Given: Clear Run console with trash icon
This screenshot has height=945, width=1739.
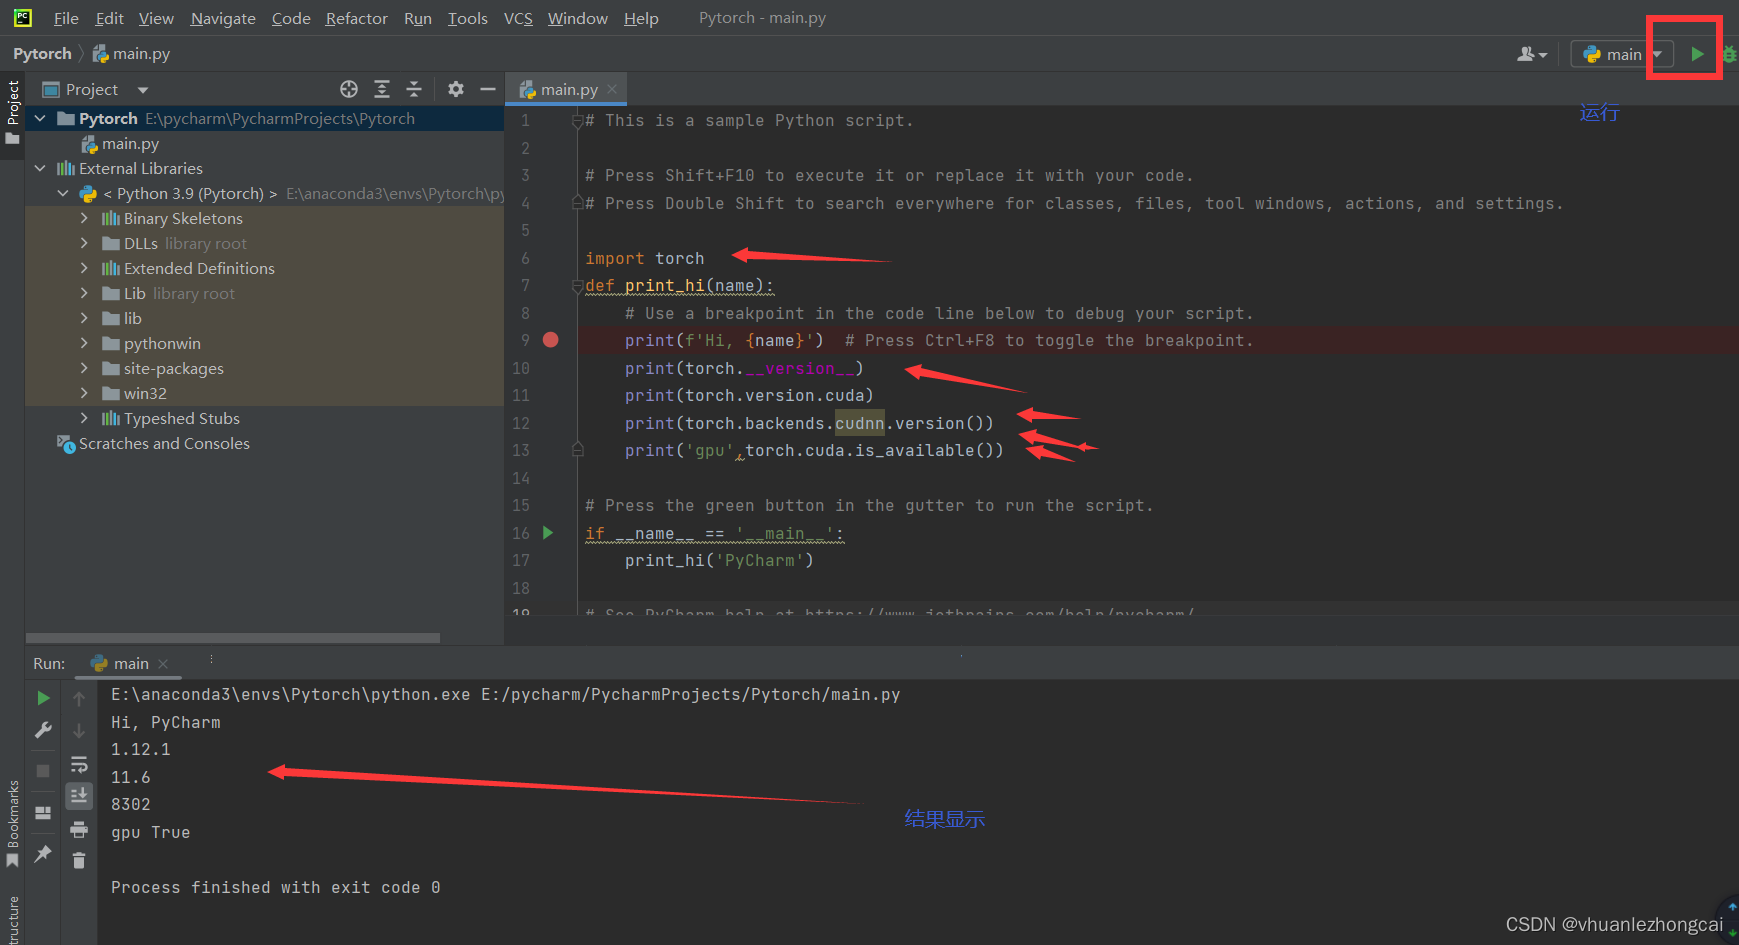Looking at the screenshot, I should [x=79, y=860].
